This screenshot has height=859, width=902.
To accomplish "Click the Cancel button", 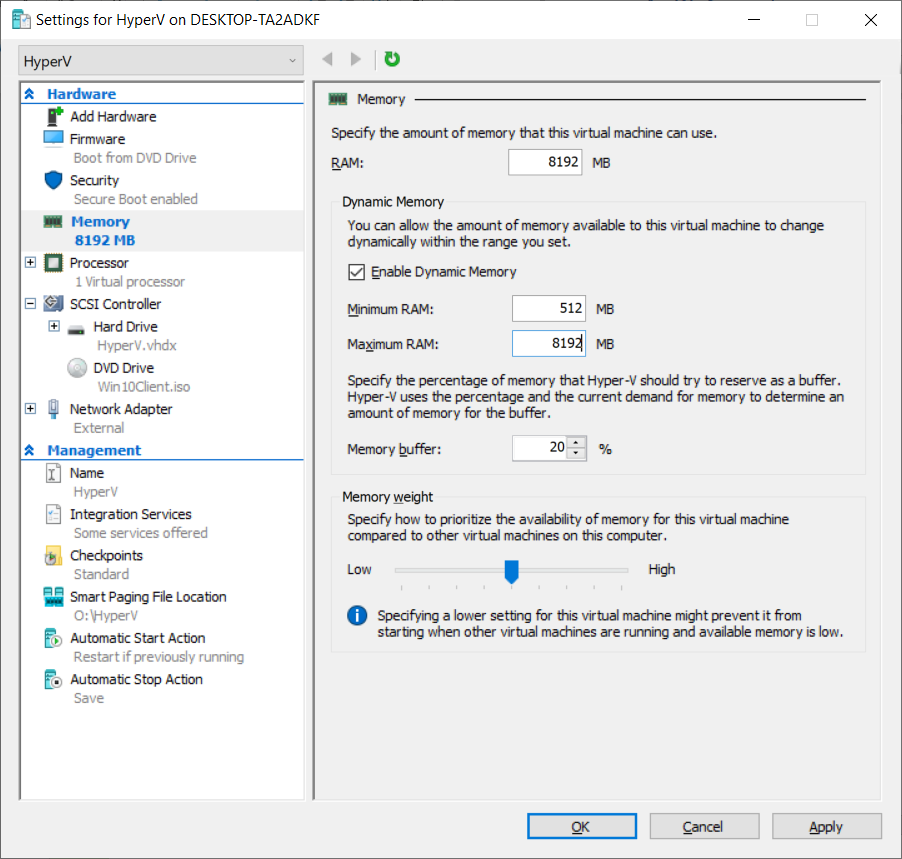I will (702, 827).
